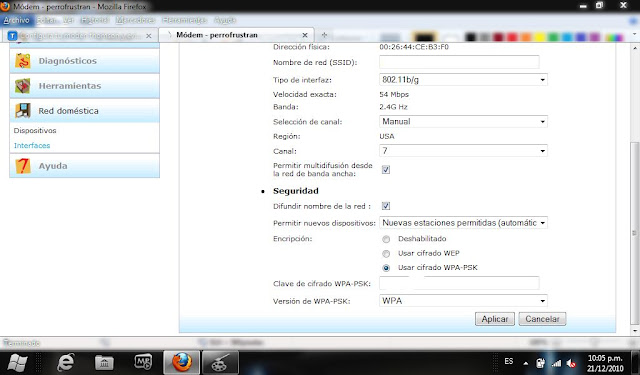The width and height of the screenshot is (640, 375).
Task: Open a new tab with plus button
Action: tap(324, 35)
